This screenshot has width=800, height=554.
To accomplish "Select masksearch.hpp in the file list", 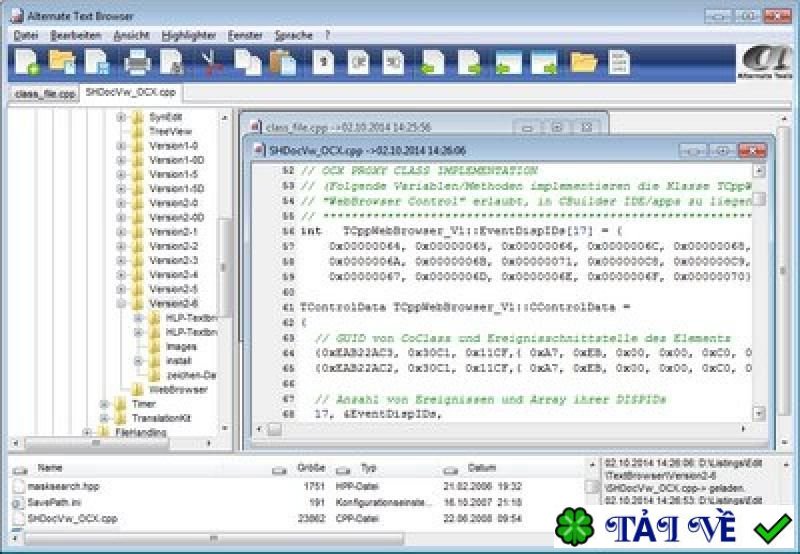I will 63,487.
